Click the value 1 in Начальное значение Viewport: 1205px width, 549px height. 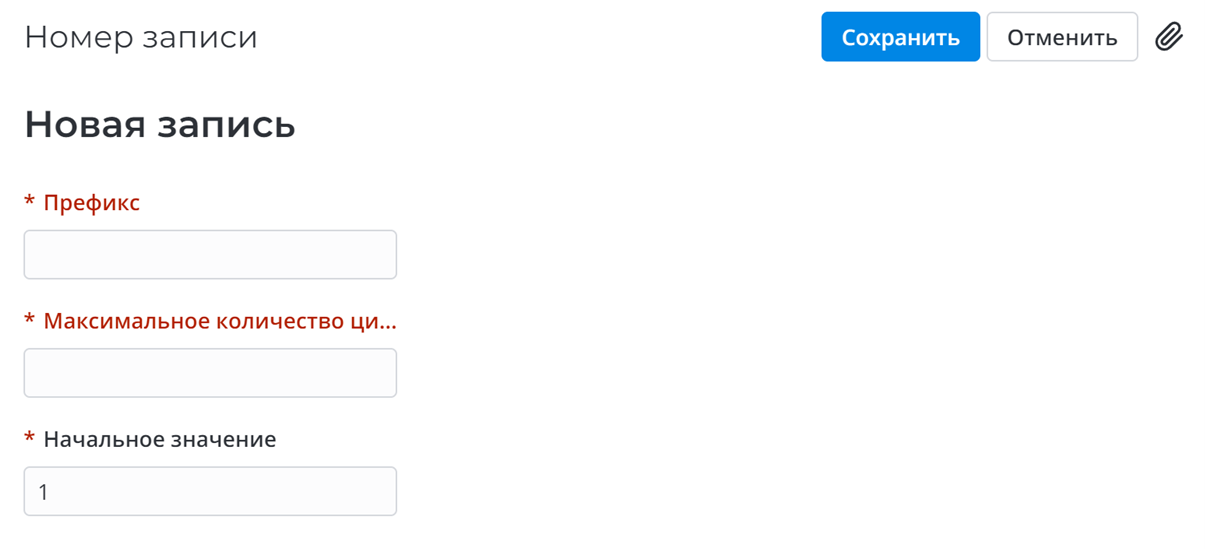tap(43, 492)
